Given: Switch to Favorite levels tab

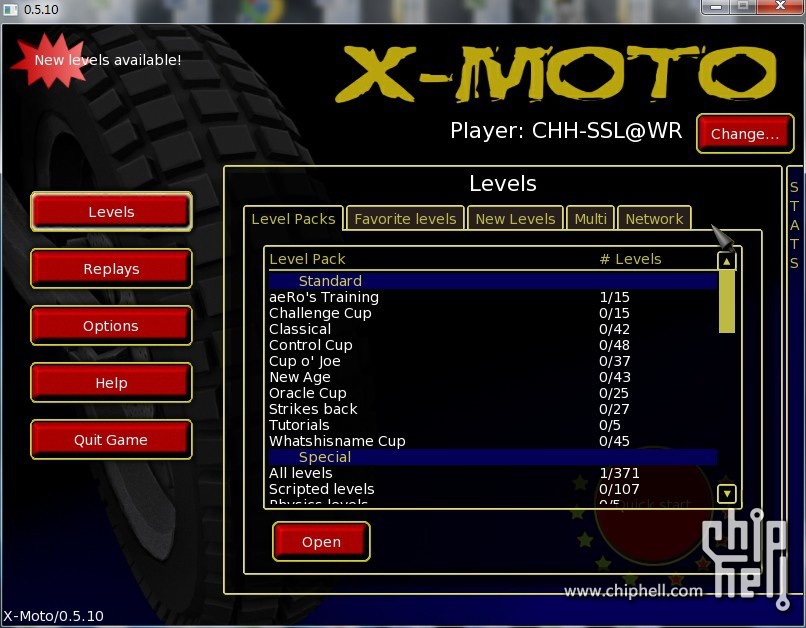Looking at the screenshot, I should (405, 219).
